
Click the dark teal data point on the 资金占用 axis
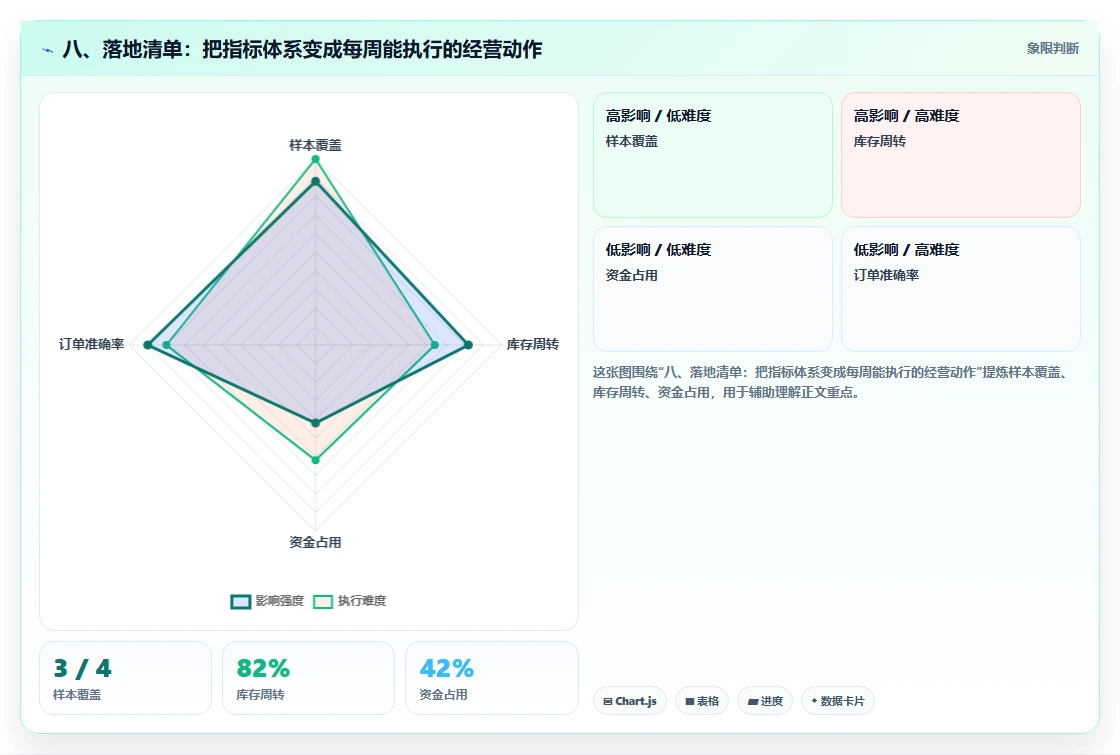315,423
